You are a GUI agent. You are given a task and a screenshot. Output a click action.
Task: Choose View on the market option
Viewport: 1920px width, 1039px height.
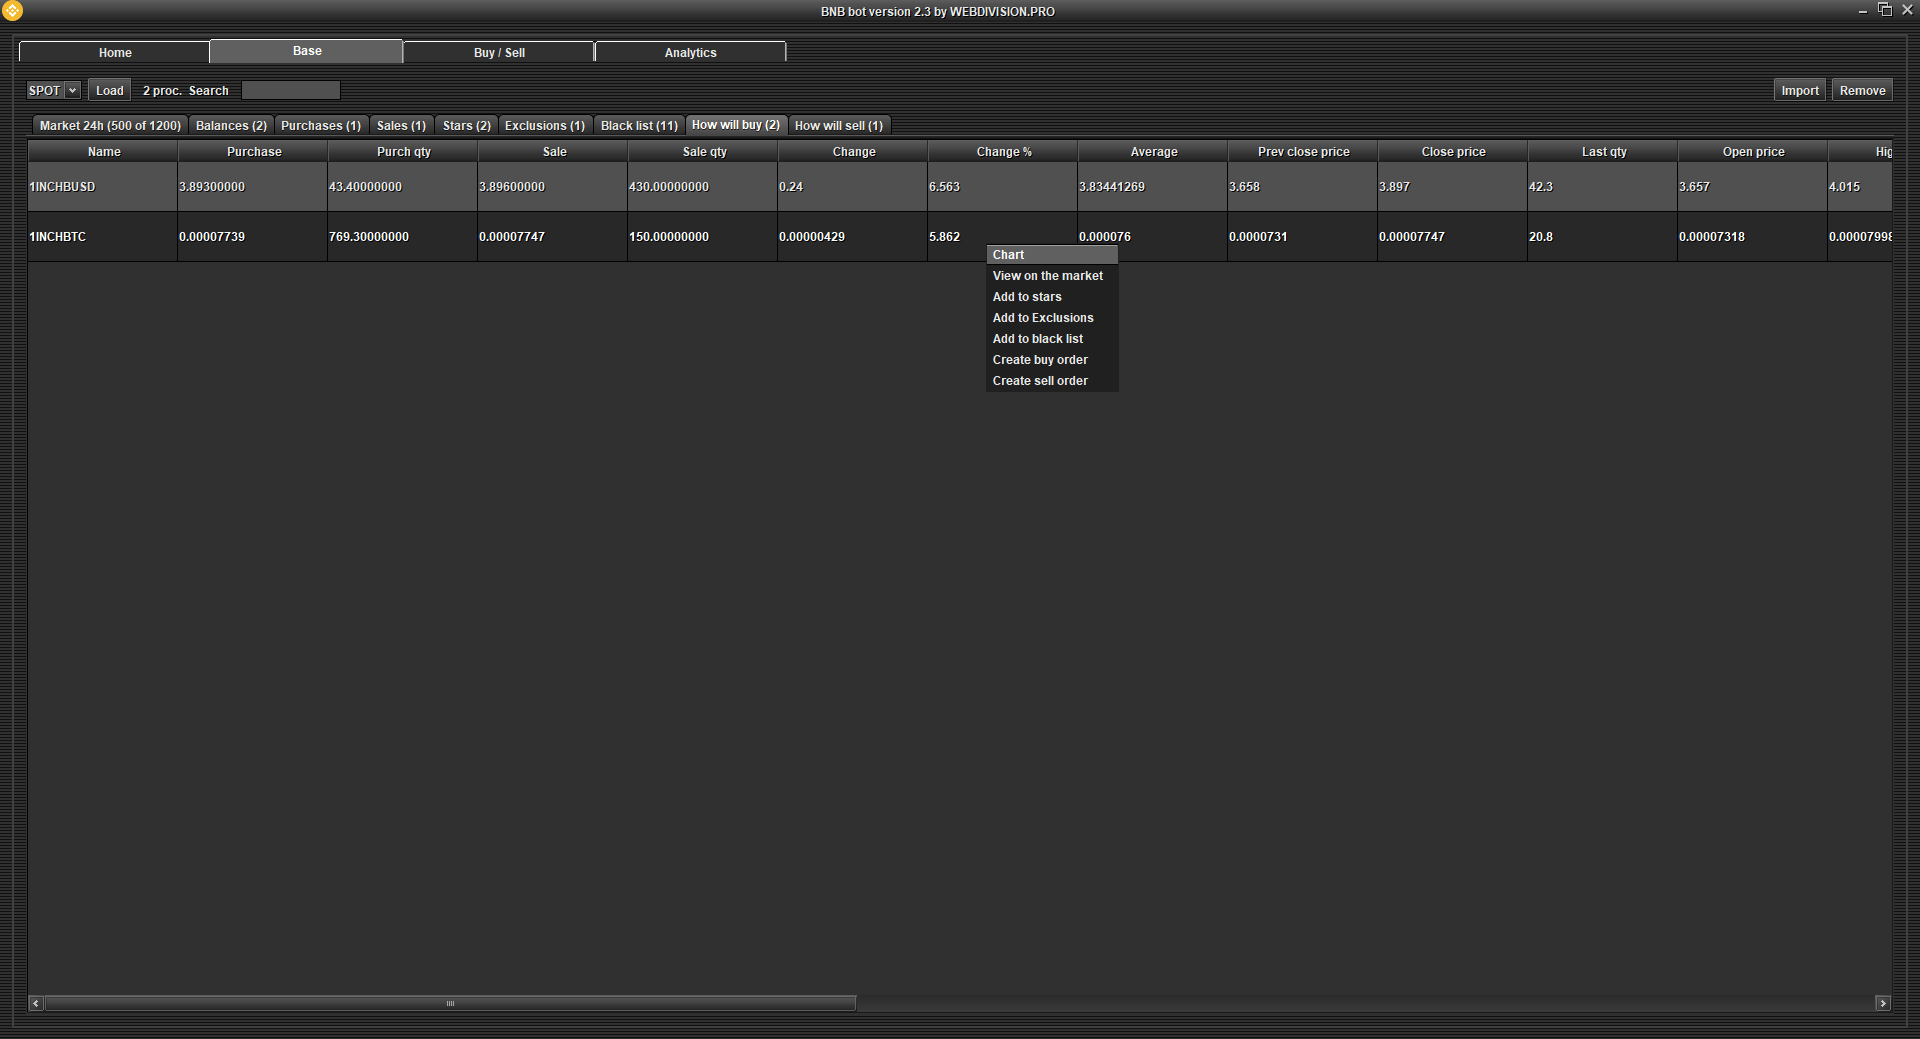point(1048,276)
